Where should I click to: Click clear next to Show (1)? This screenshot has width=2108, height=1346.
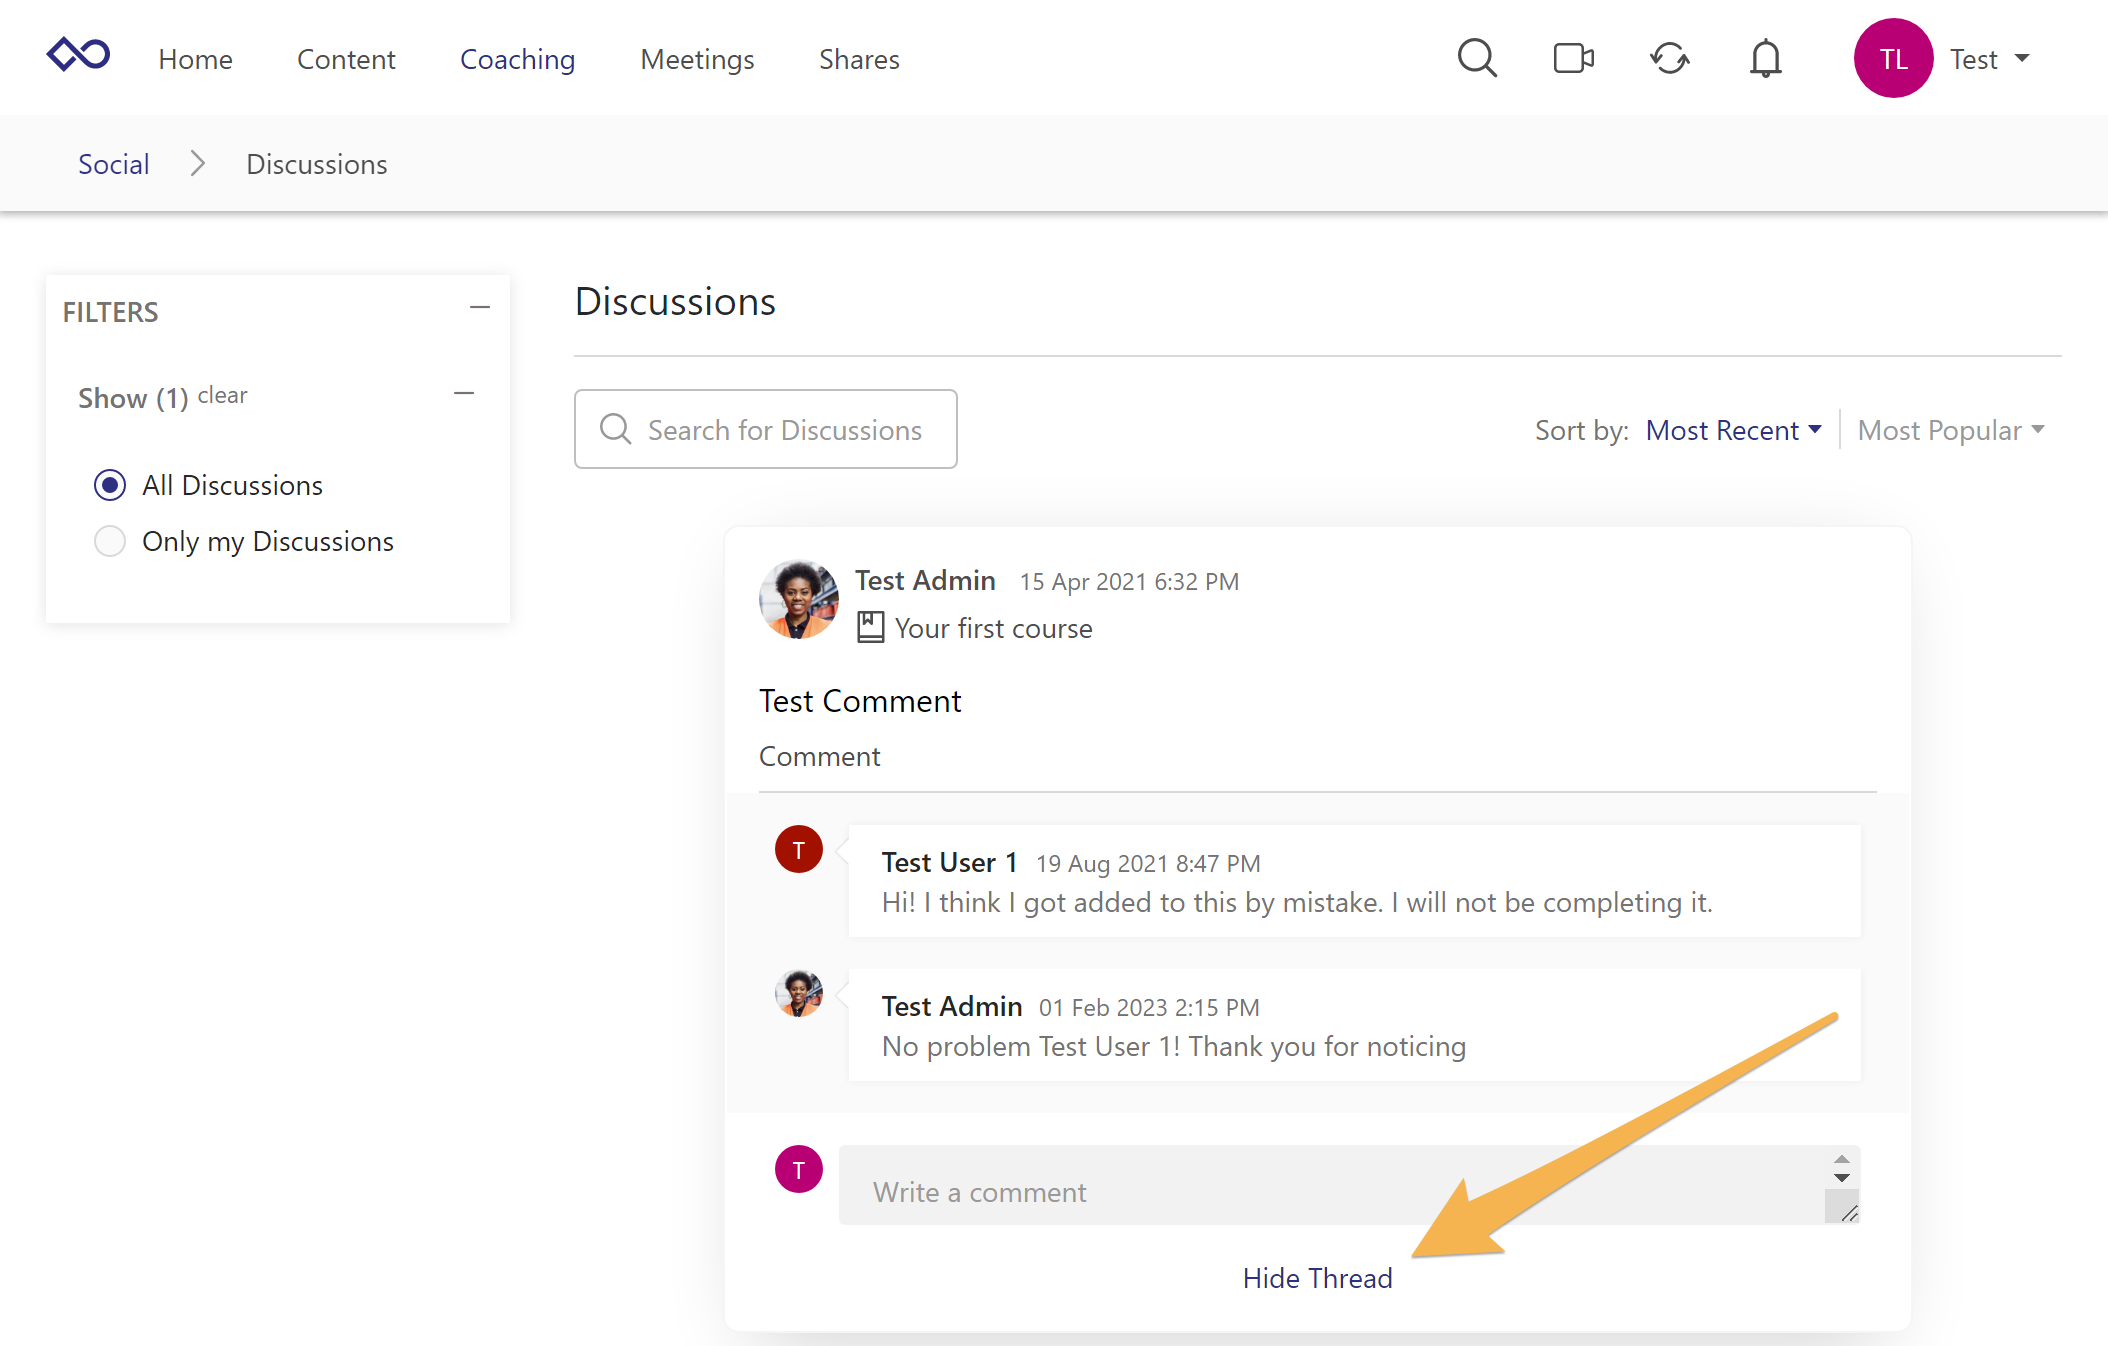222,395
